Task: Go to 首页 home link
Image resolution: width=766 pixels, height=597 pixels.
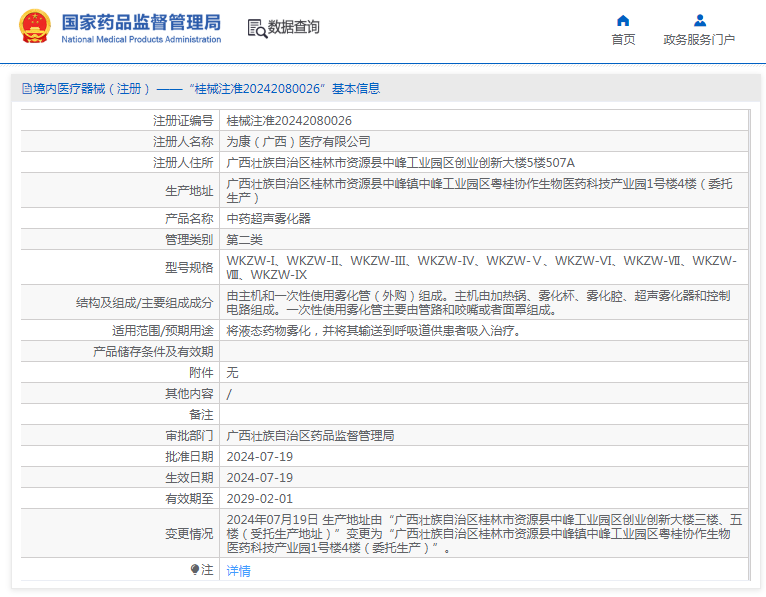Action: 623,40
